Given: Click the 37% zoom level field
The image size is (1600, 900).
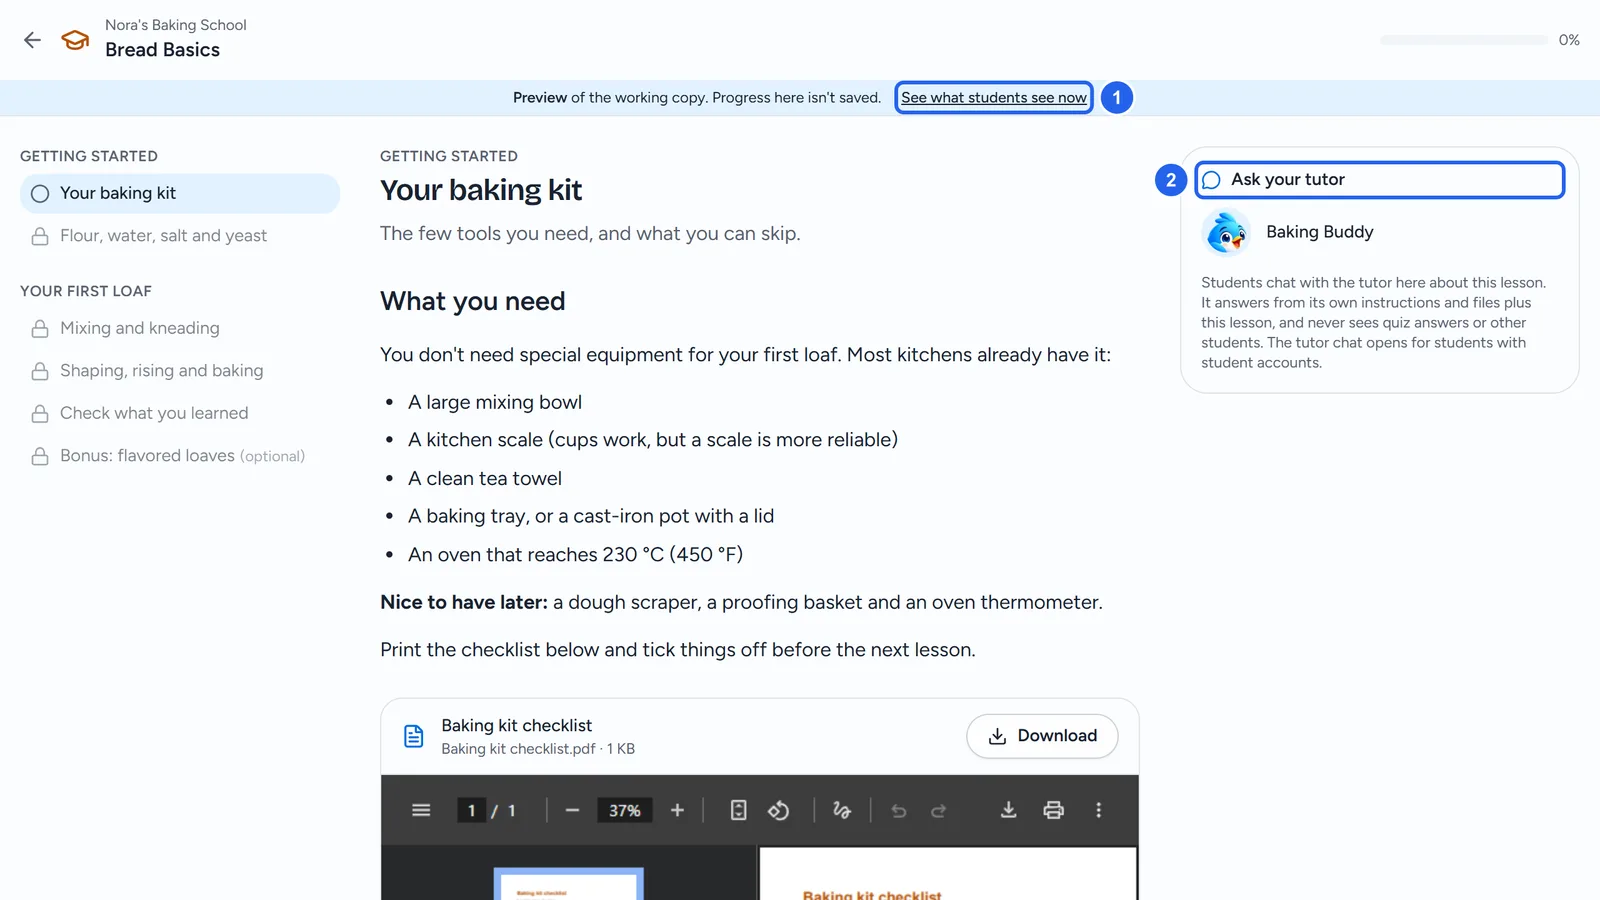Looking at the screenshot, I should coord(625,810).
